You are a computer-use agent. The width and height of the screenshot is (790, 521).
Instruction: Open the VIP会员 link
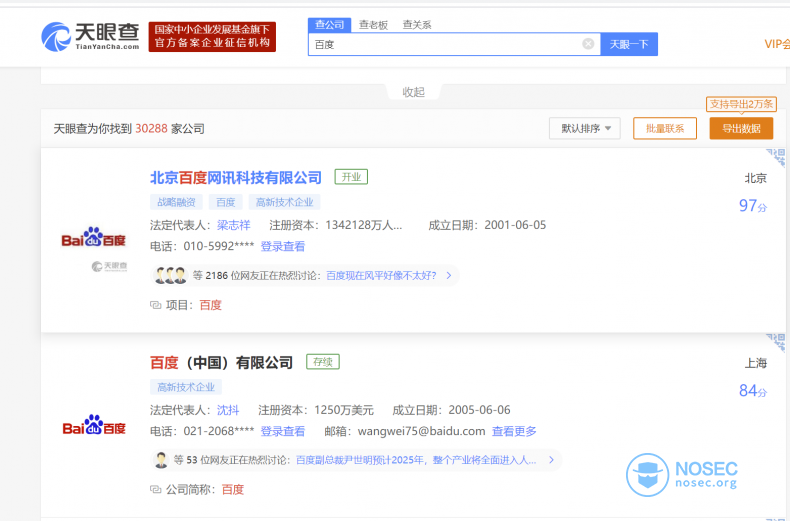(x=777, y=44)
